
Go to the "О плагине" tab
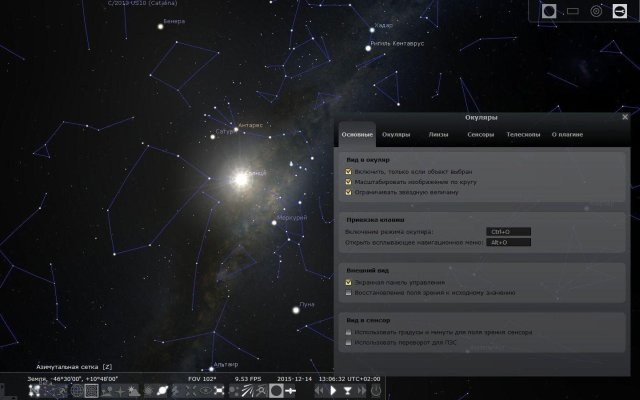pyautogui.click(x=567, y=133)
